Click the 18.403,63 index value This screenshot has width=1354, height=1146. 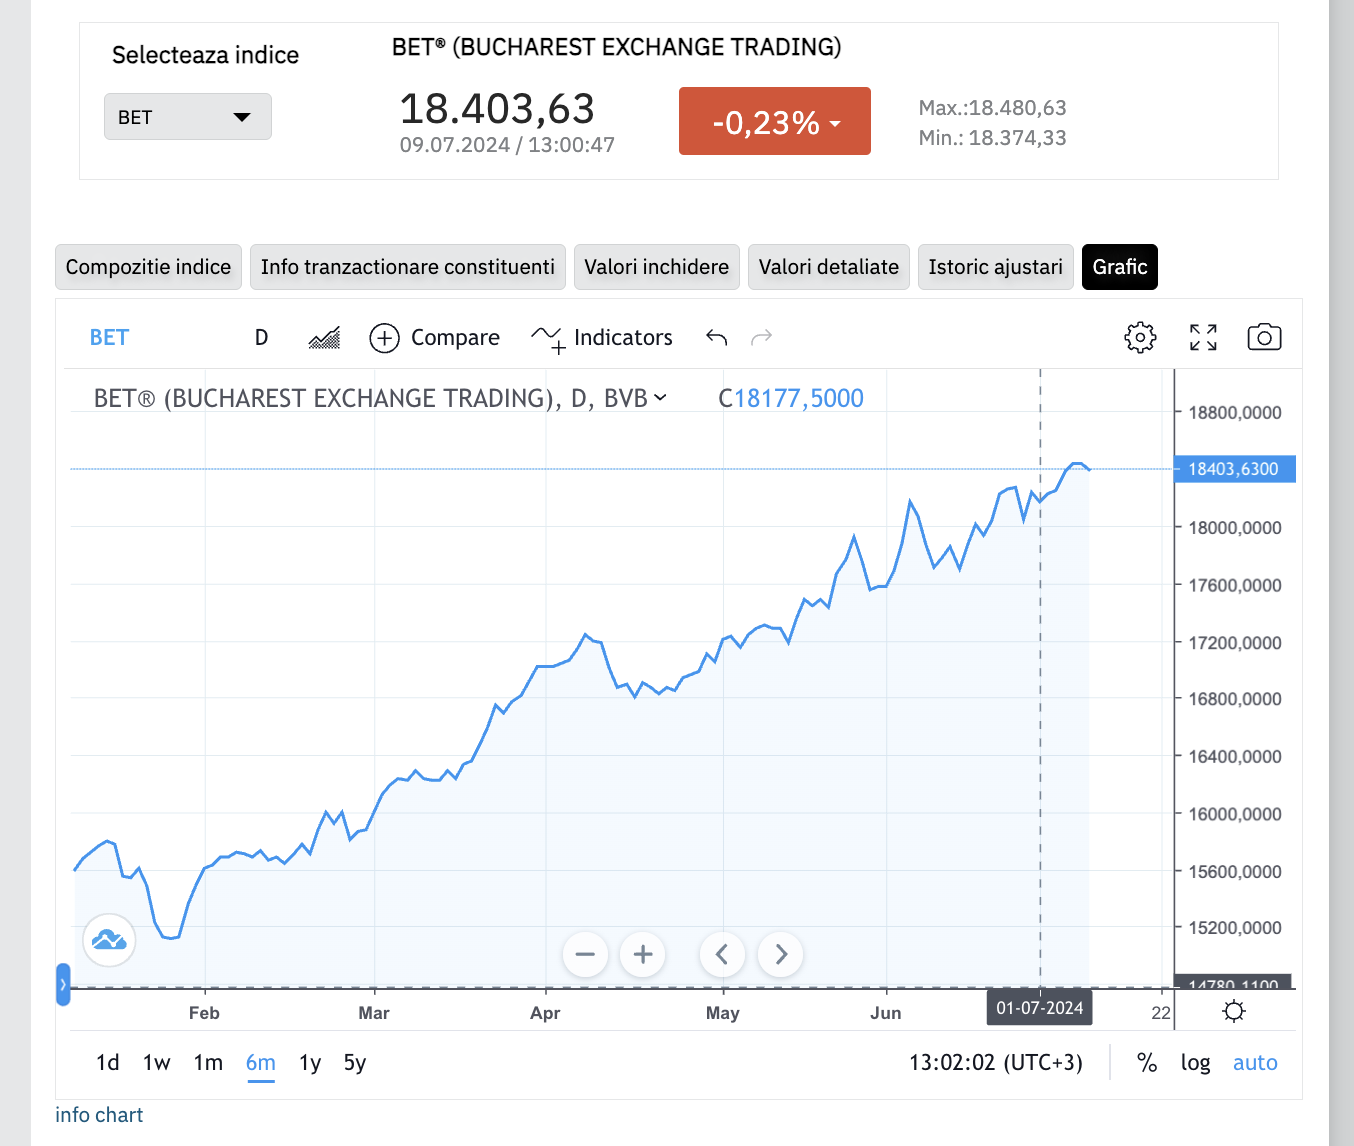click(497, 108)
